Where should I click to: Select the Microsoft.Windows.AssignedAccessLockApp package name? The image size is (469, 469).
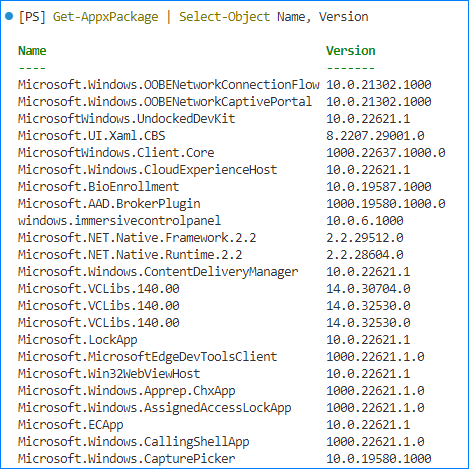155,408
